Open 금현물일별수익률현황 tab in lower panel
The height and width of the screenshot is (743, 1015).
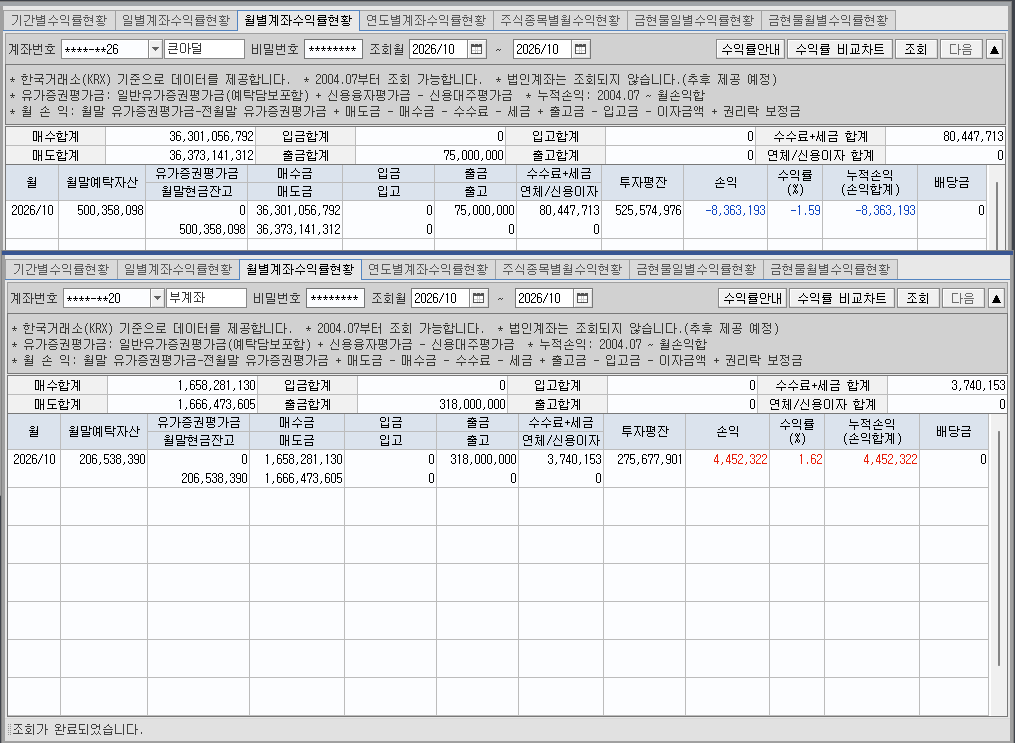[x=696, y=269]
